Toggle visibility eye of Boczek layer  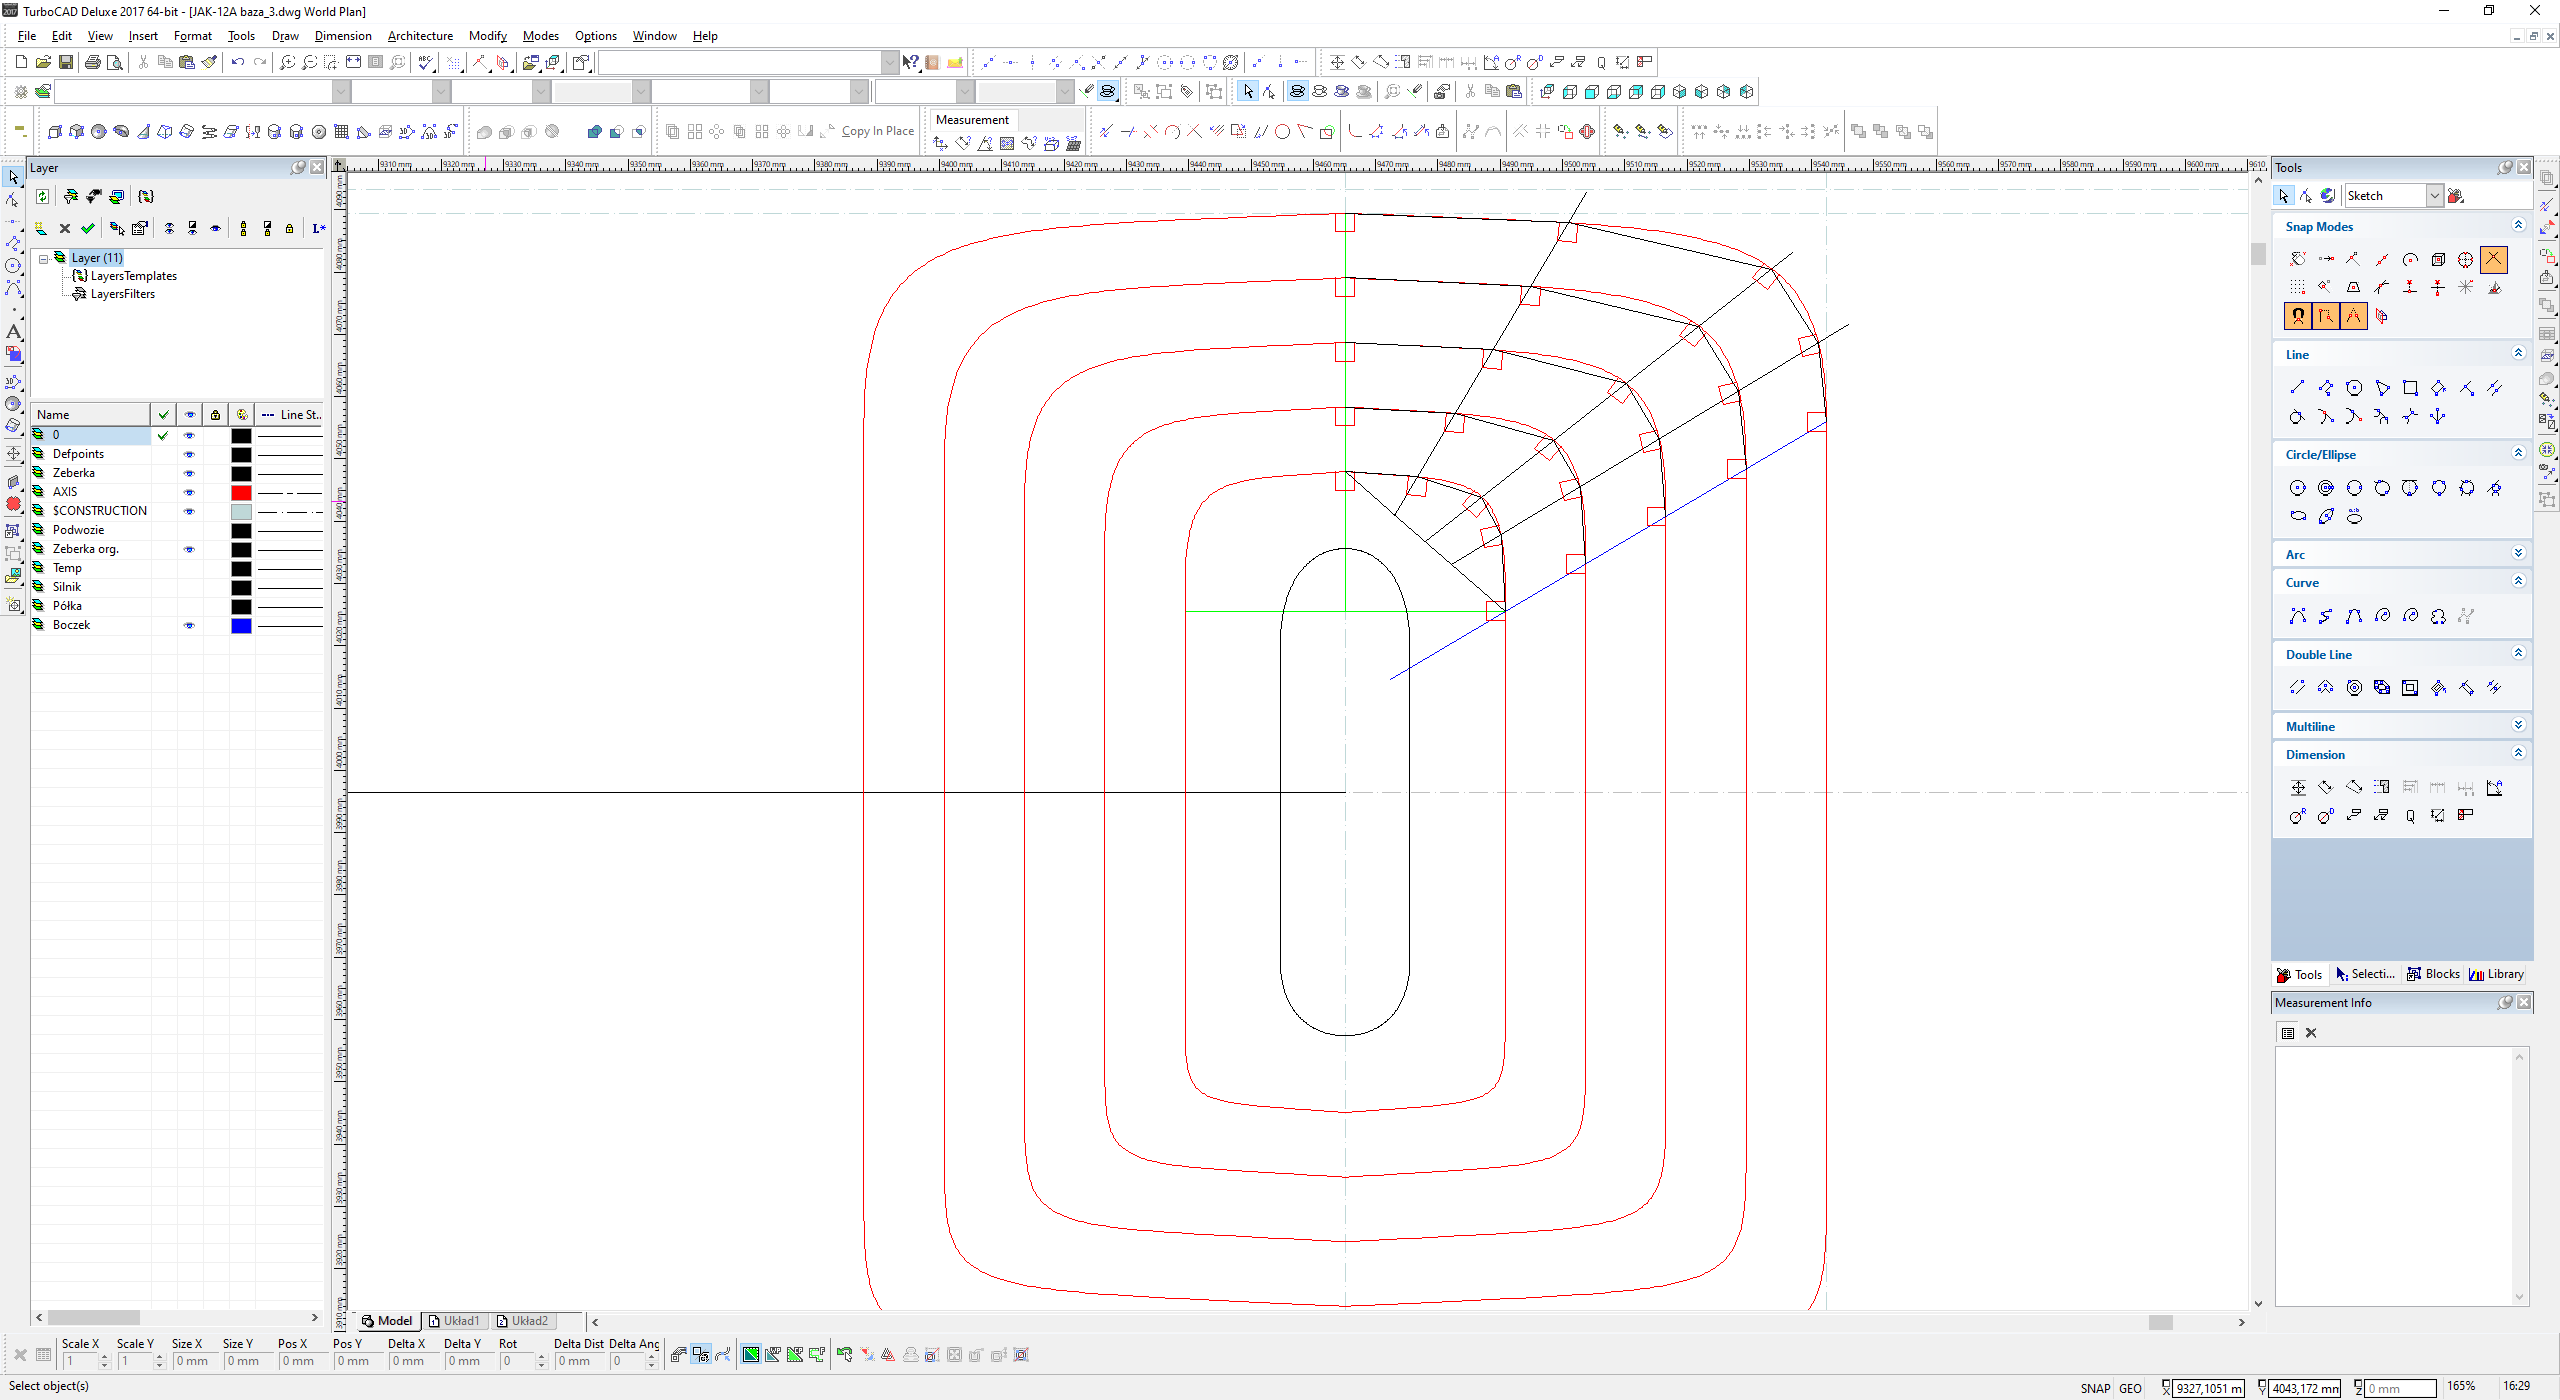189,626
